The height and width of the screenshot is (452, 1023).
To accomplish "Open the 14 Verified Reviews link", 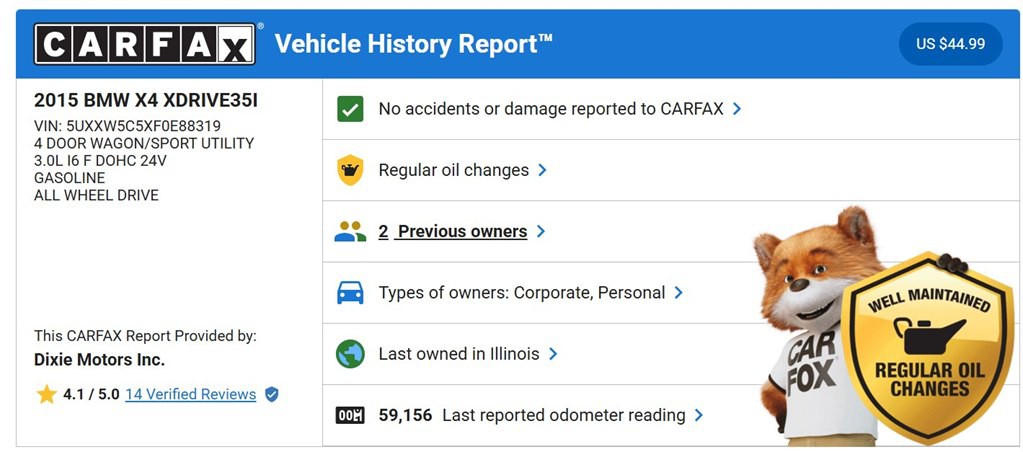I will click(190, 395).
